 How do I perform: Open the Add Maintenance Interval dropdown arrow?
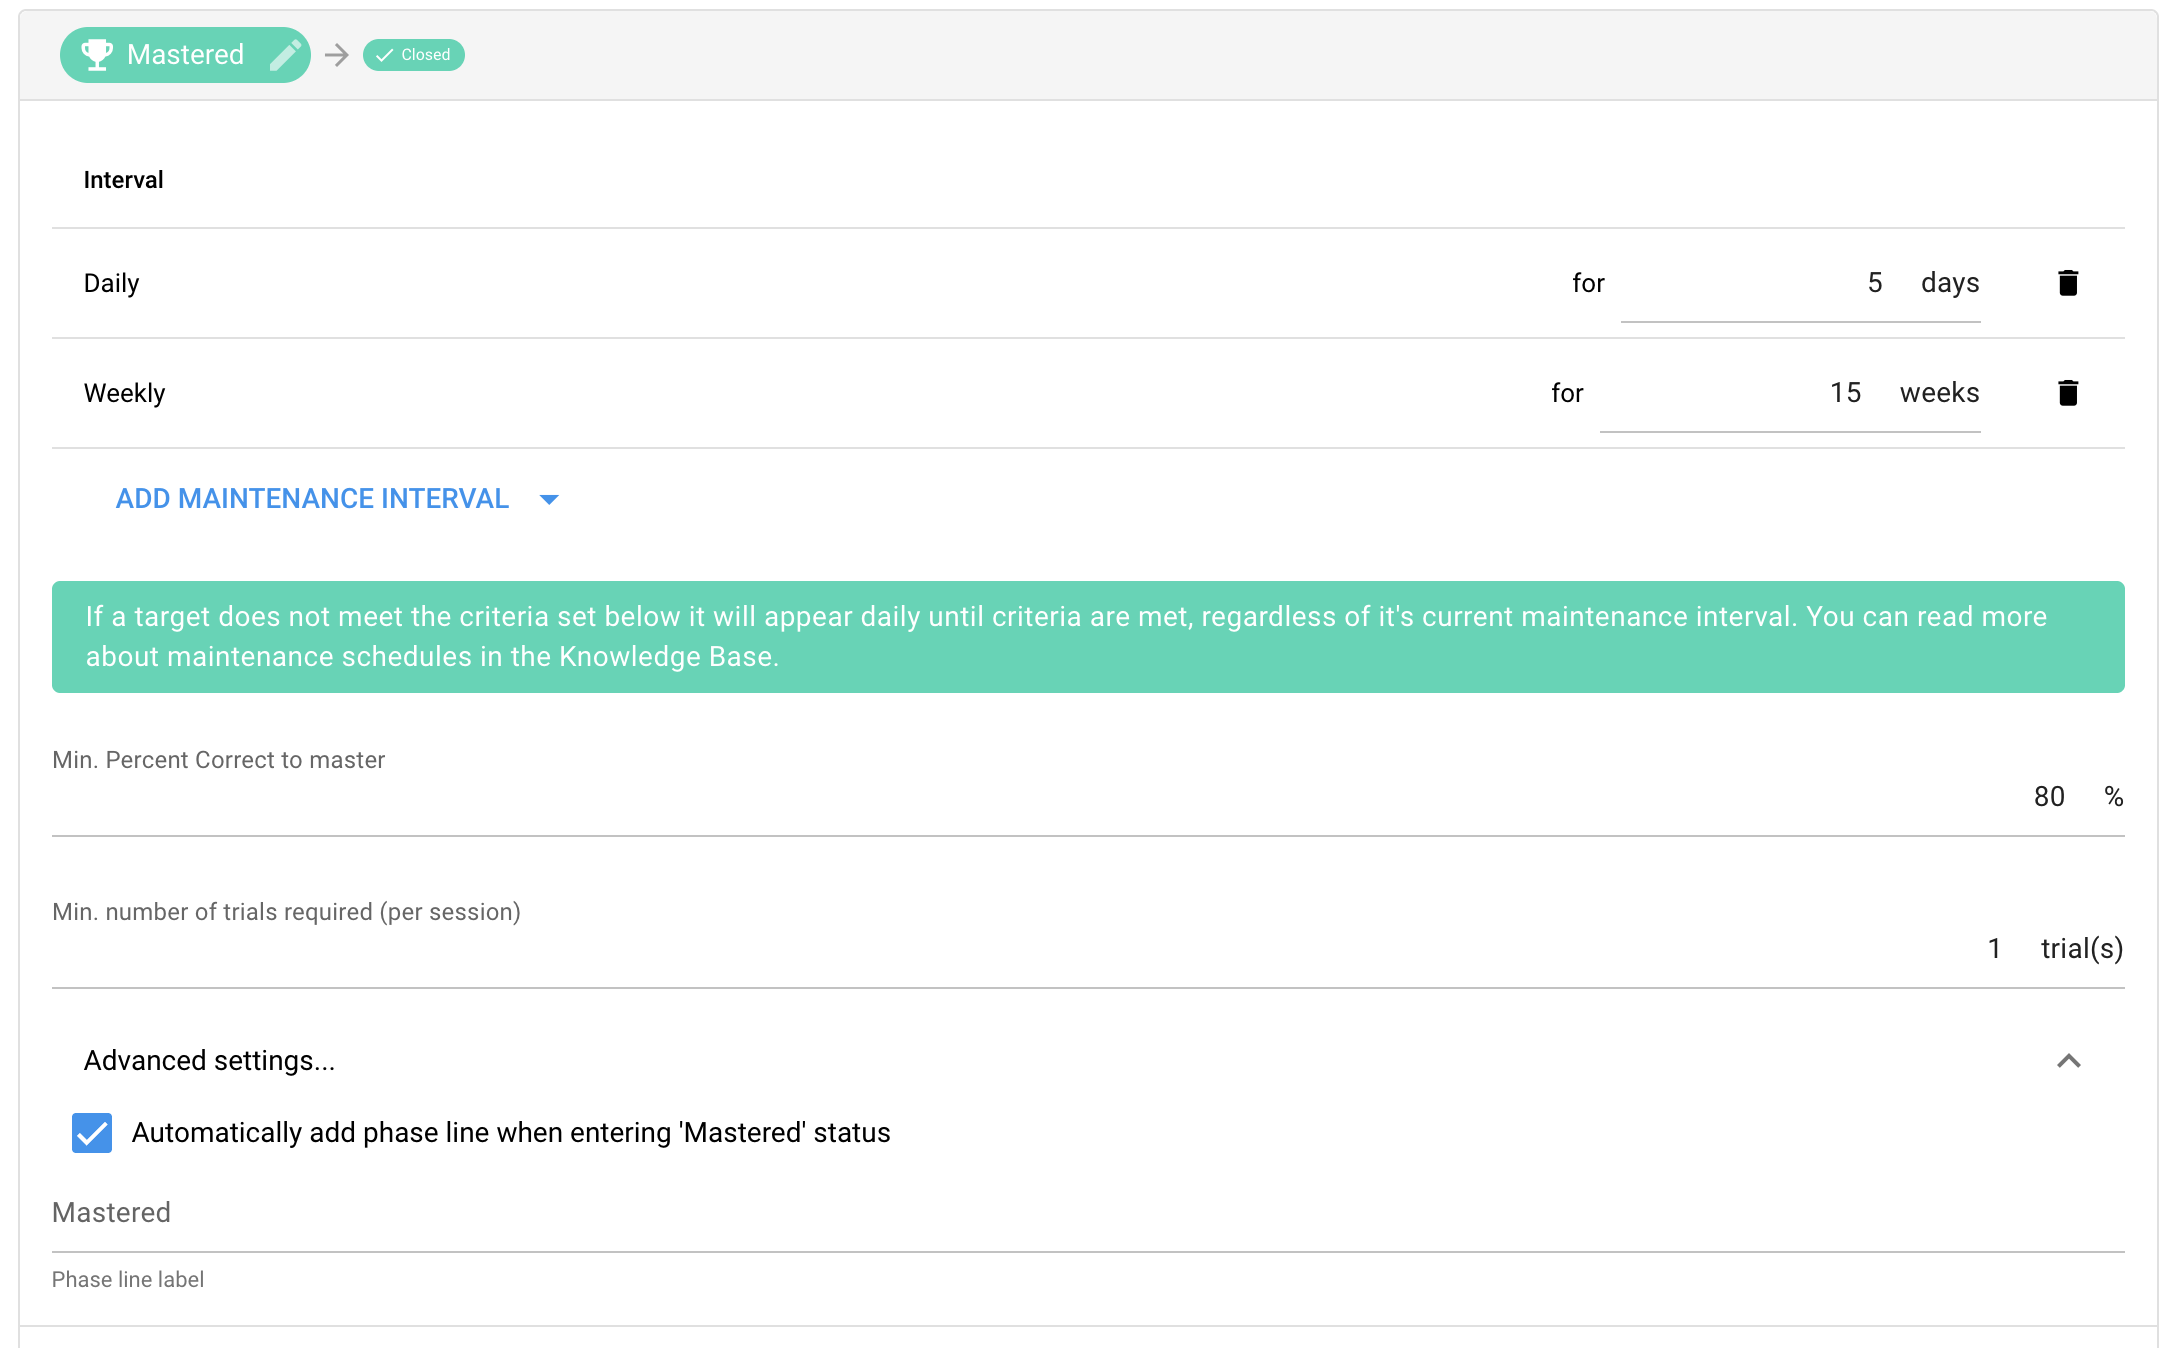549,499
